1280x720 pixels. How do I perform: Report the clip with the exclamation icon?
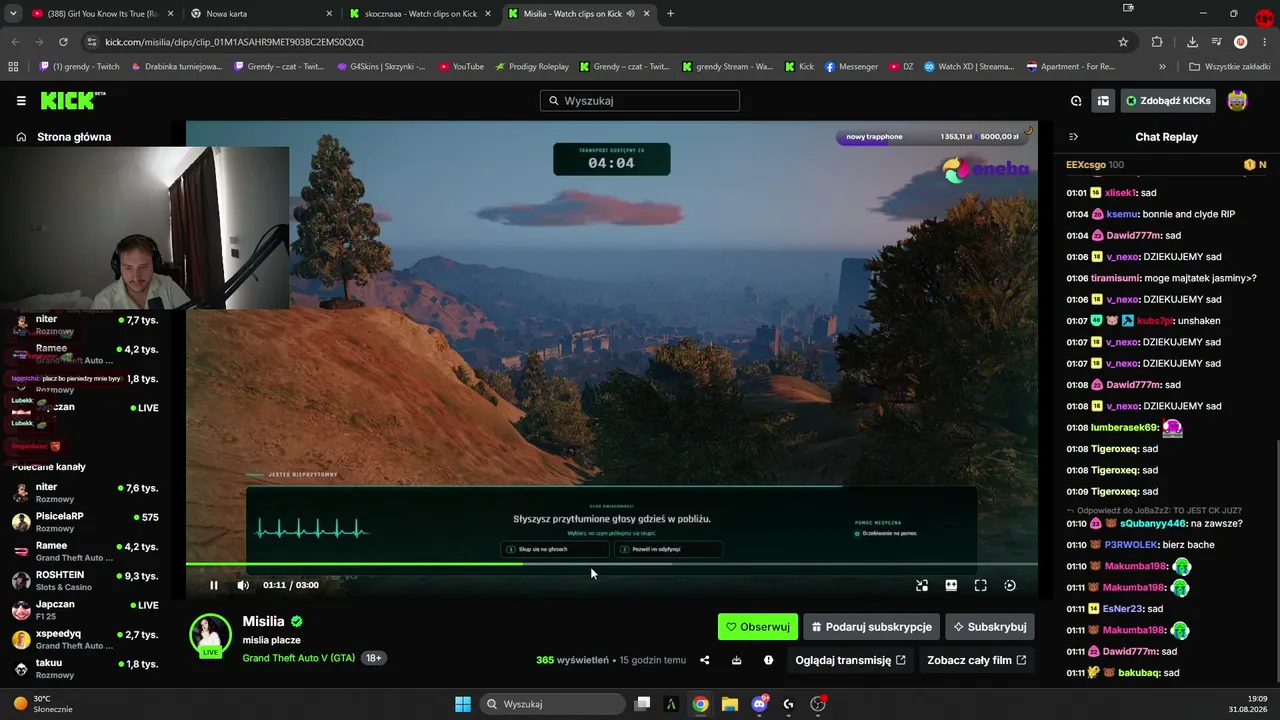(768, 660)
